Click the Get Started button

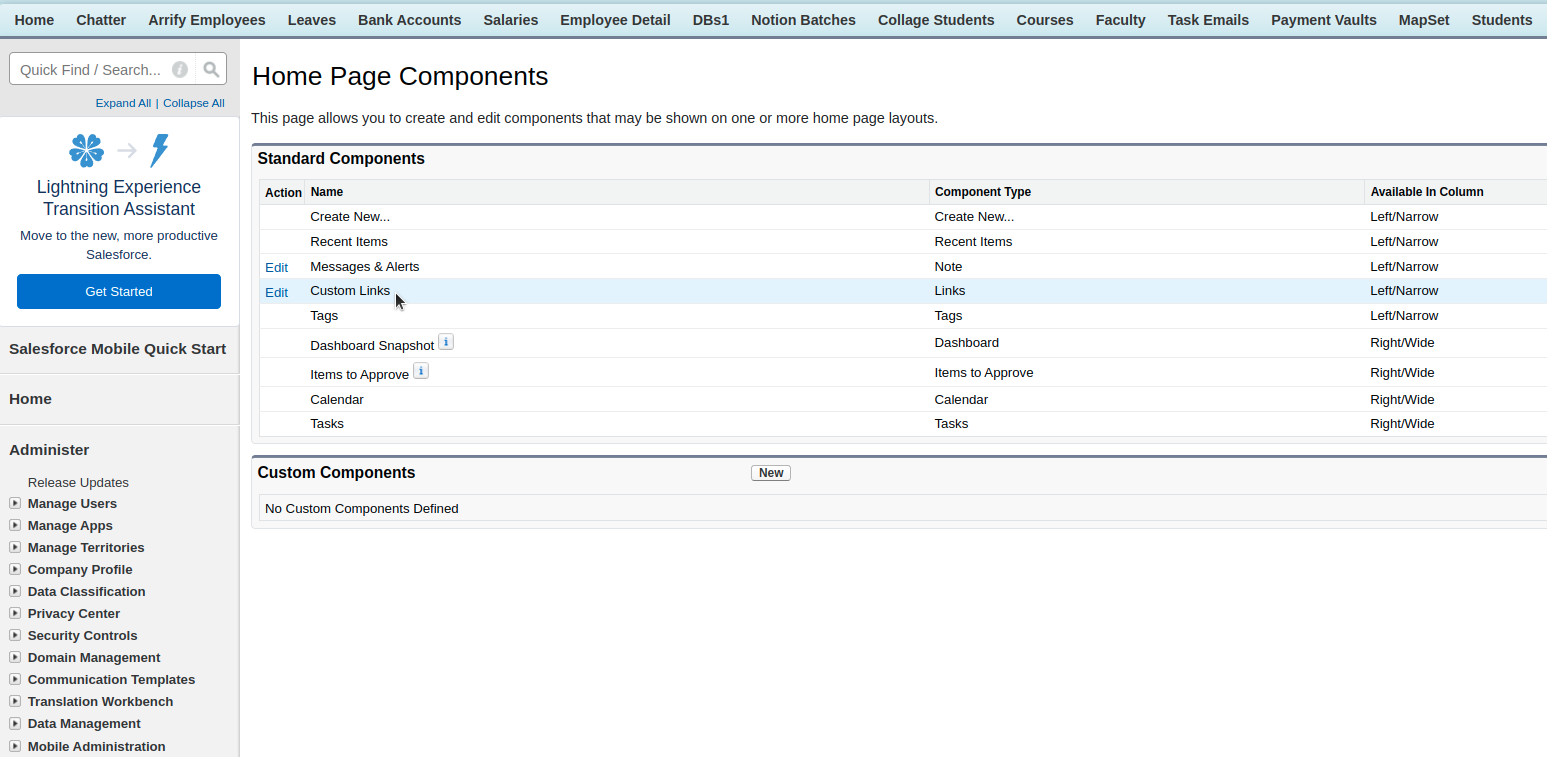point(119,292)
